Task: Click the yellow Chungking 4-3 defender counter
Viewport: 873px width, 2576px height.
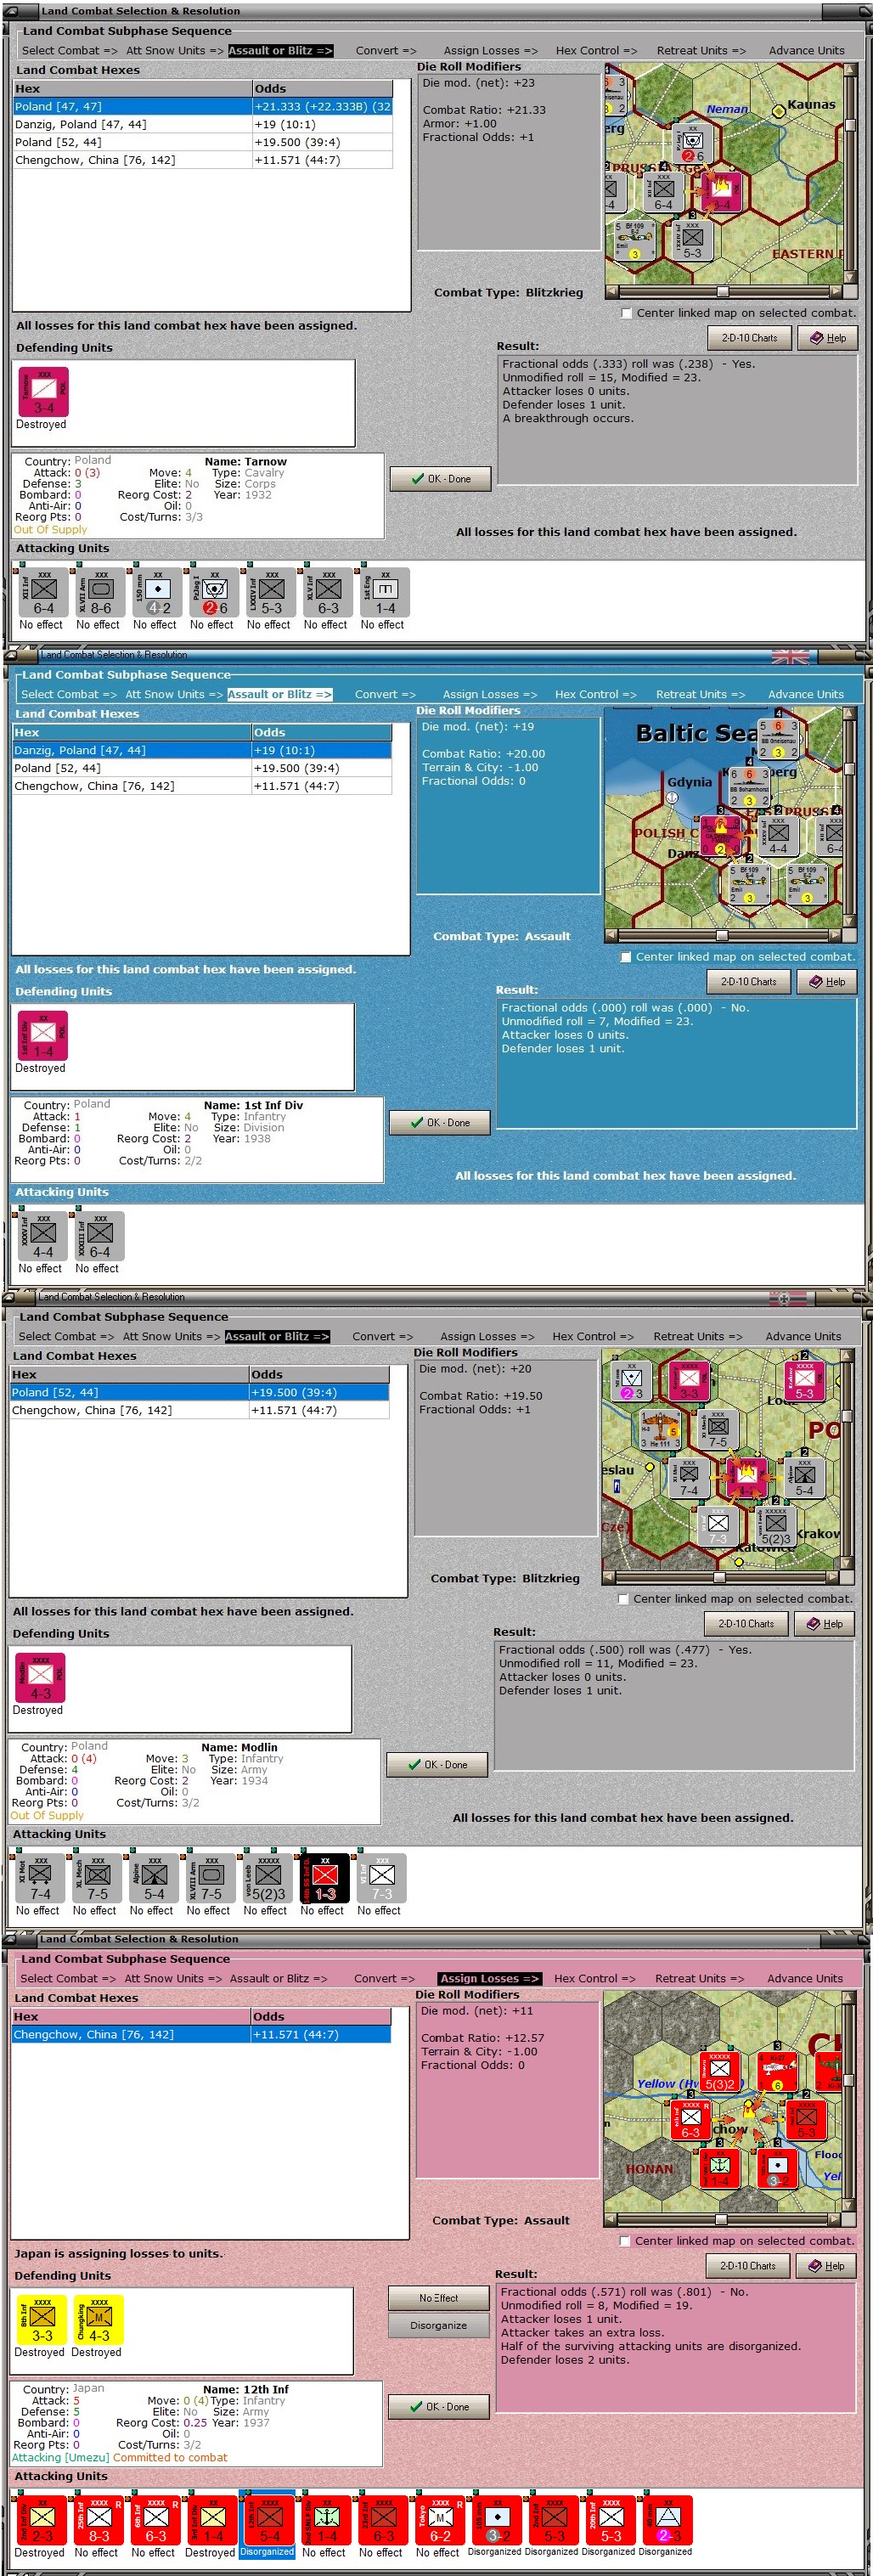Action: pos(99,2320)
